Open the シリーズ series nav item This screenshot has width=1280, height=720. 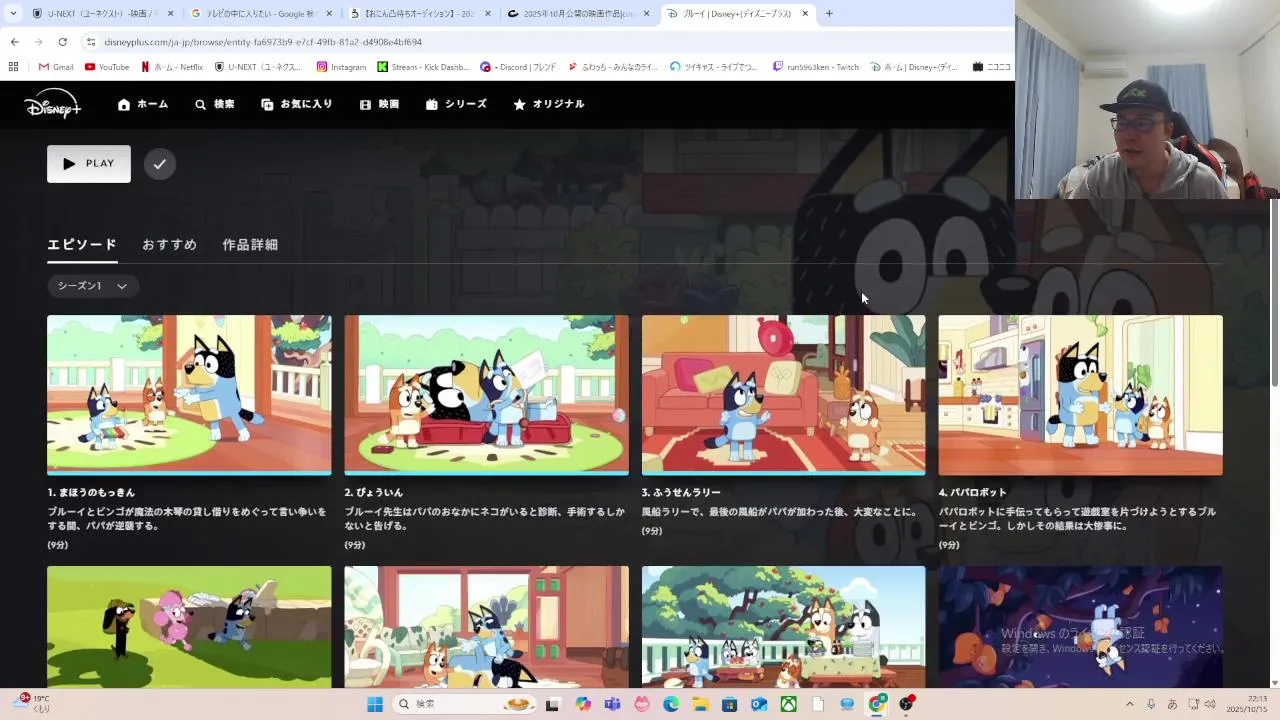[456, 104]
